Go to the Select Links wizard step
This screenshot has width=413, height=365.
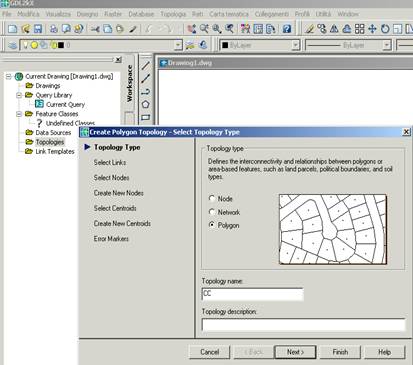(x=110, y=162)
